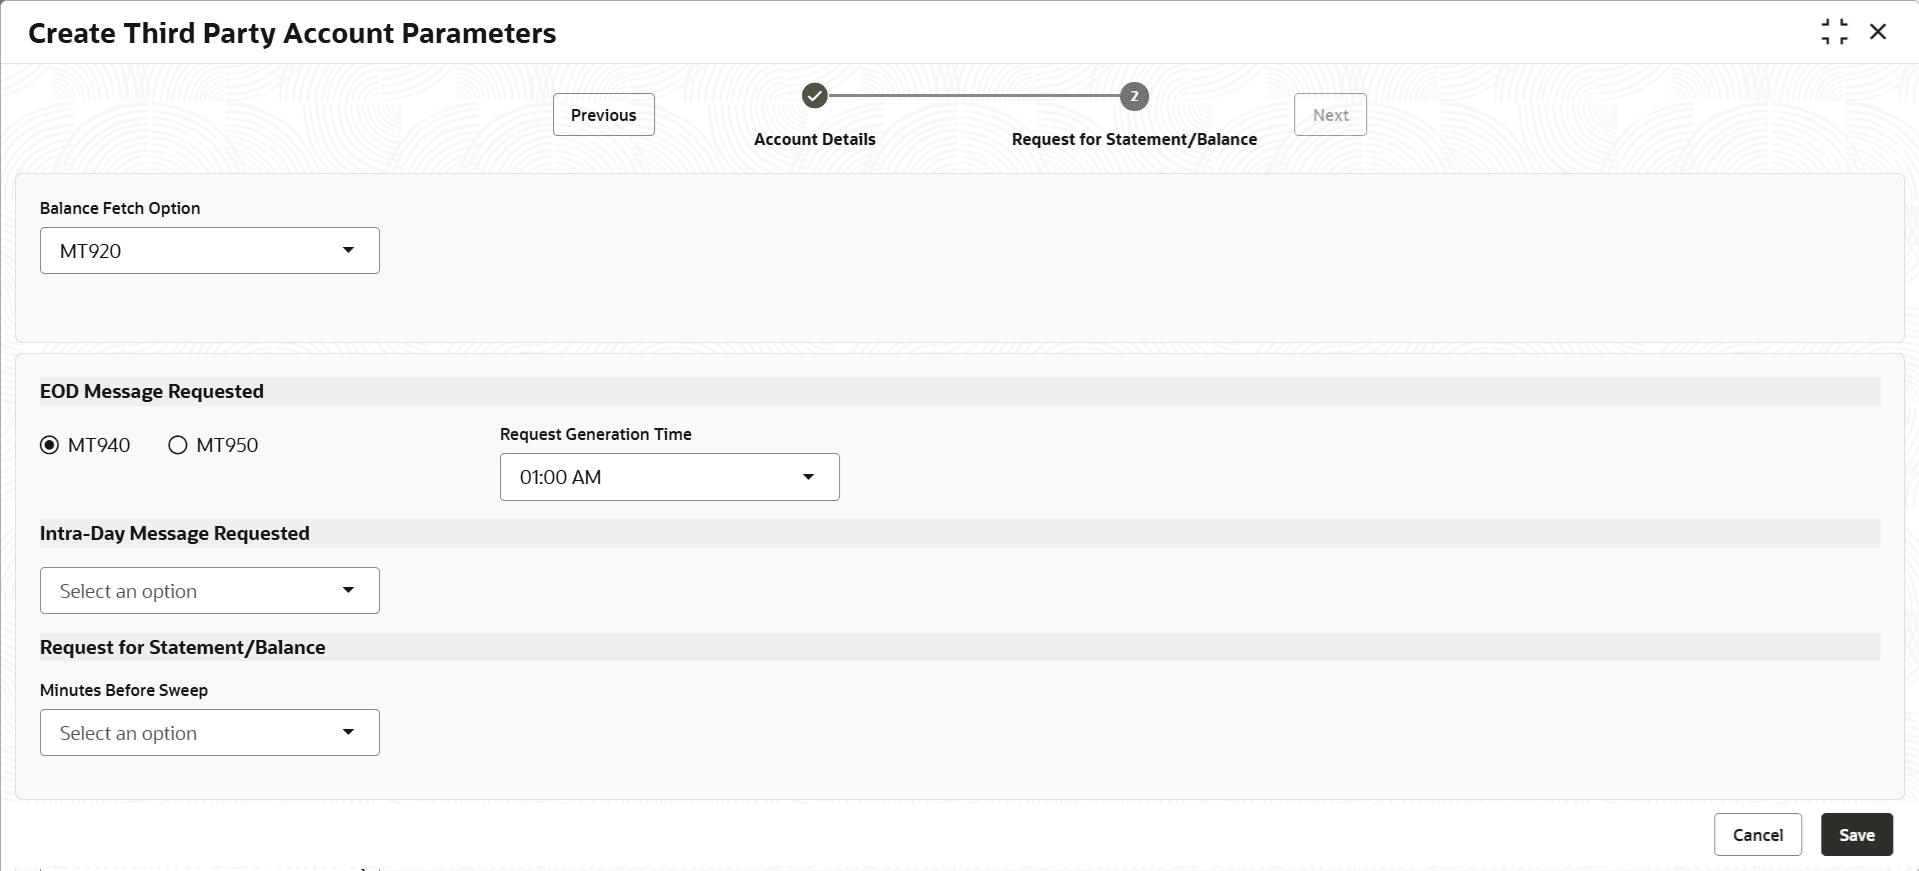This screenshot has height=871, width=1919.
Task: Click the step 2 circle indicator
Action: click(x=1134, y=96)
